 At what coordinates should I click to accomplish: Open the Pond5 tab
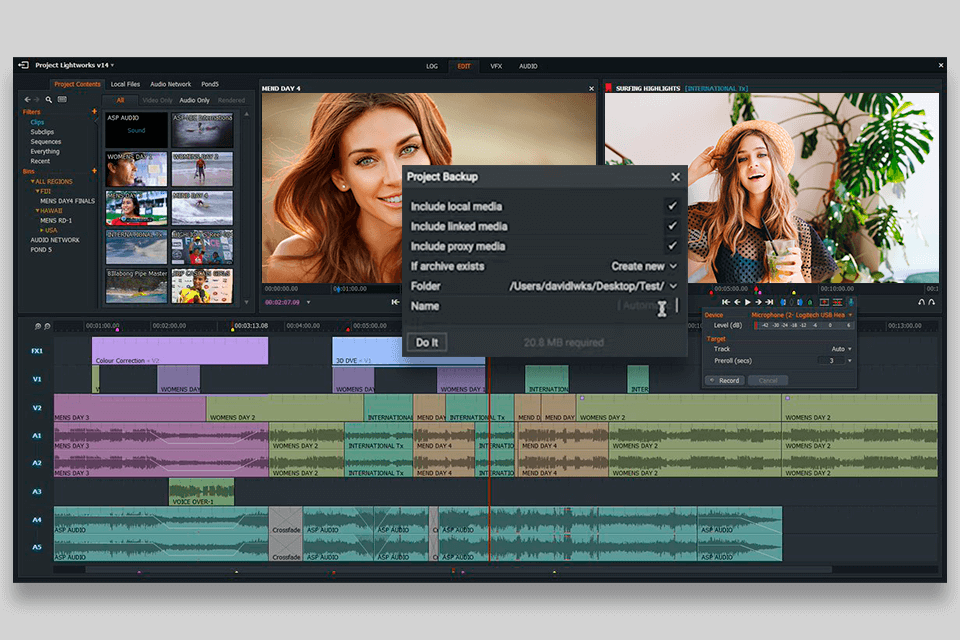(210, 84)
